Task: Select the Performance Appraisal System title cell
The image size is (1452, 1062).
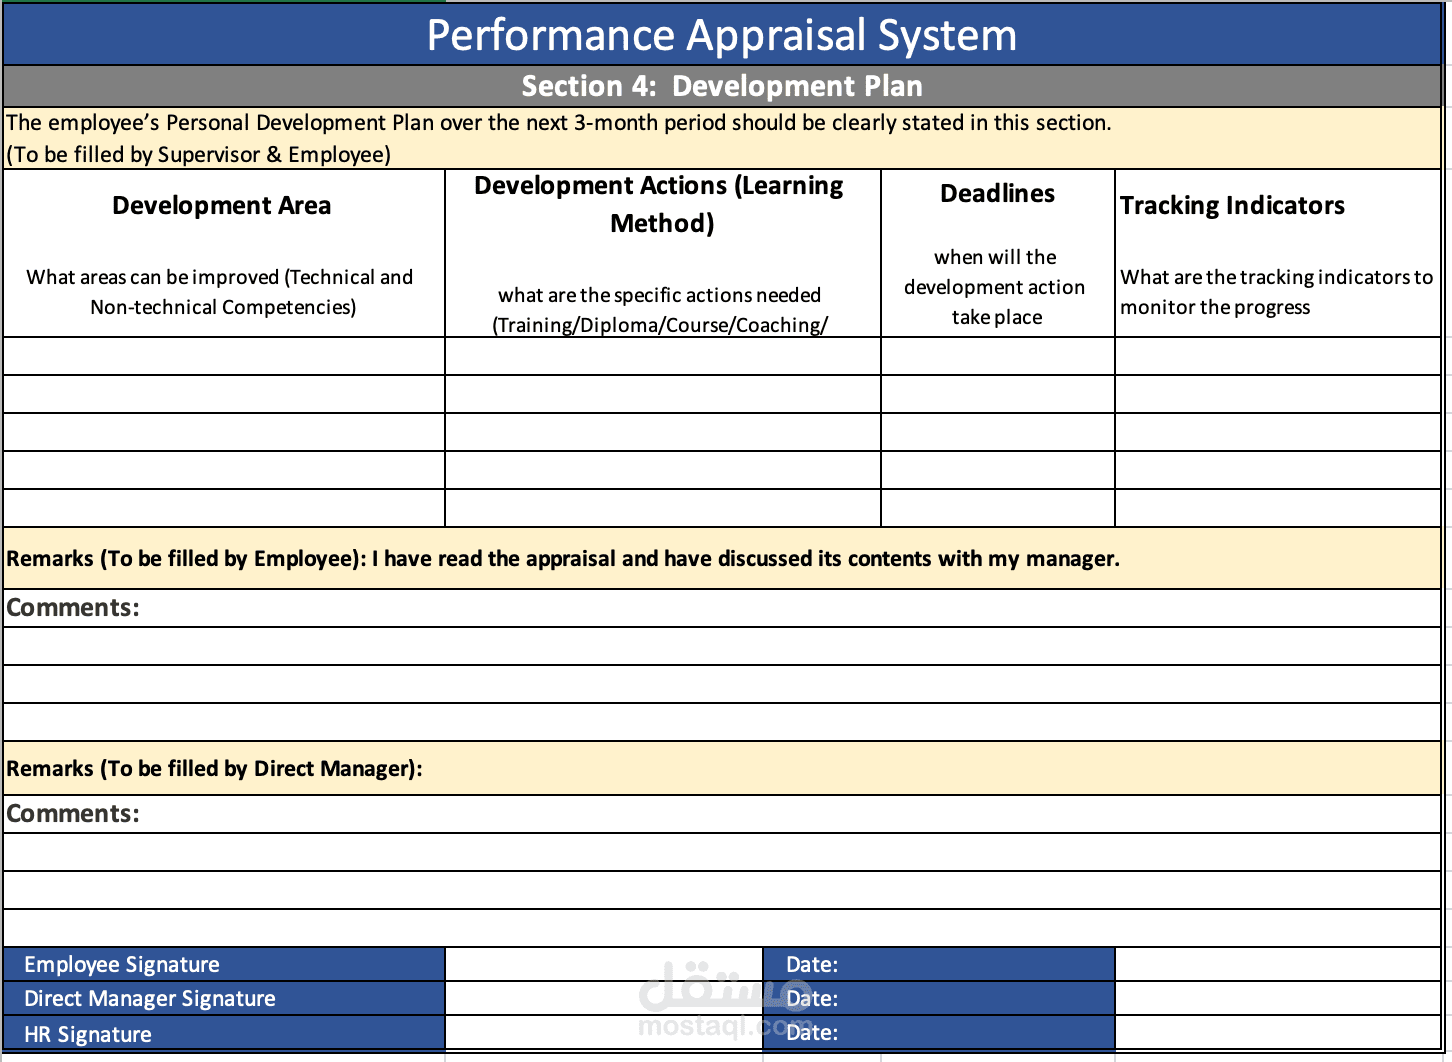Action: pos(722,35)
